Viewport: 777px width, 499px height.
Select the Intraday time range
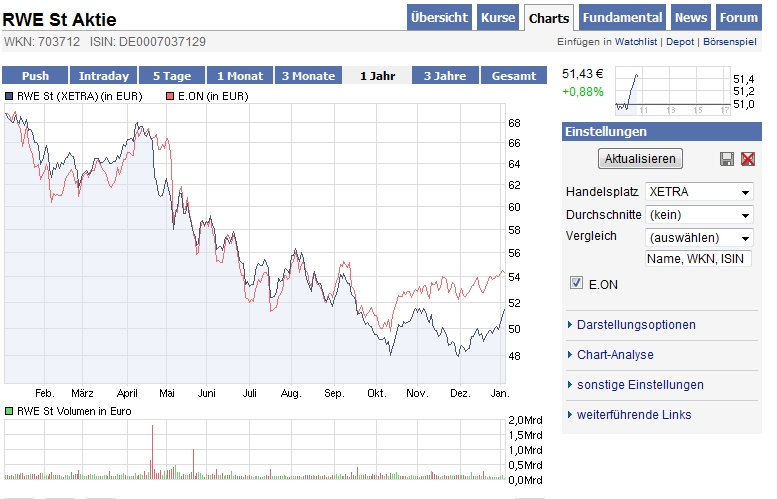click(103, 76)
